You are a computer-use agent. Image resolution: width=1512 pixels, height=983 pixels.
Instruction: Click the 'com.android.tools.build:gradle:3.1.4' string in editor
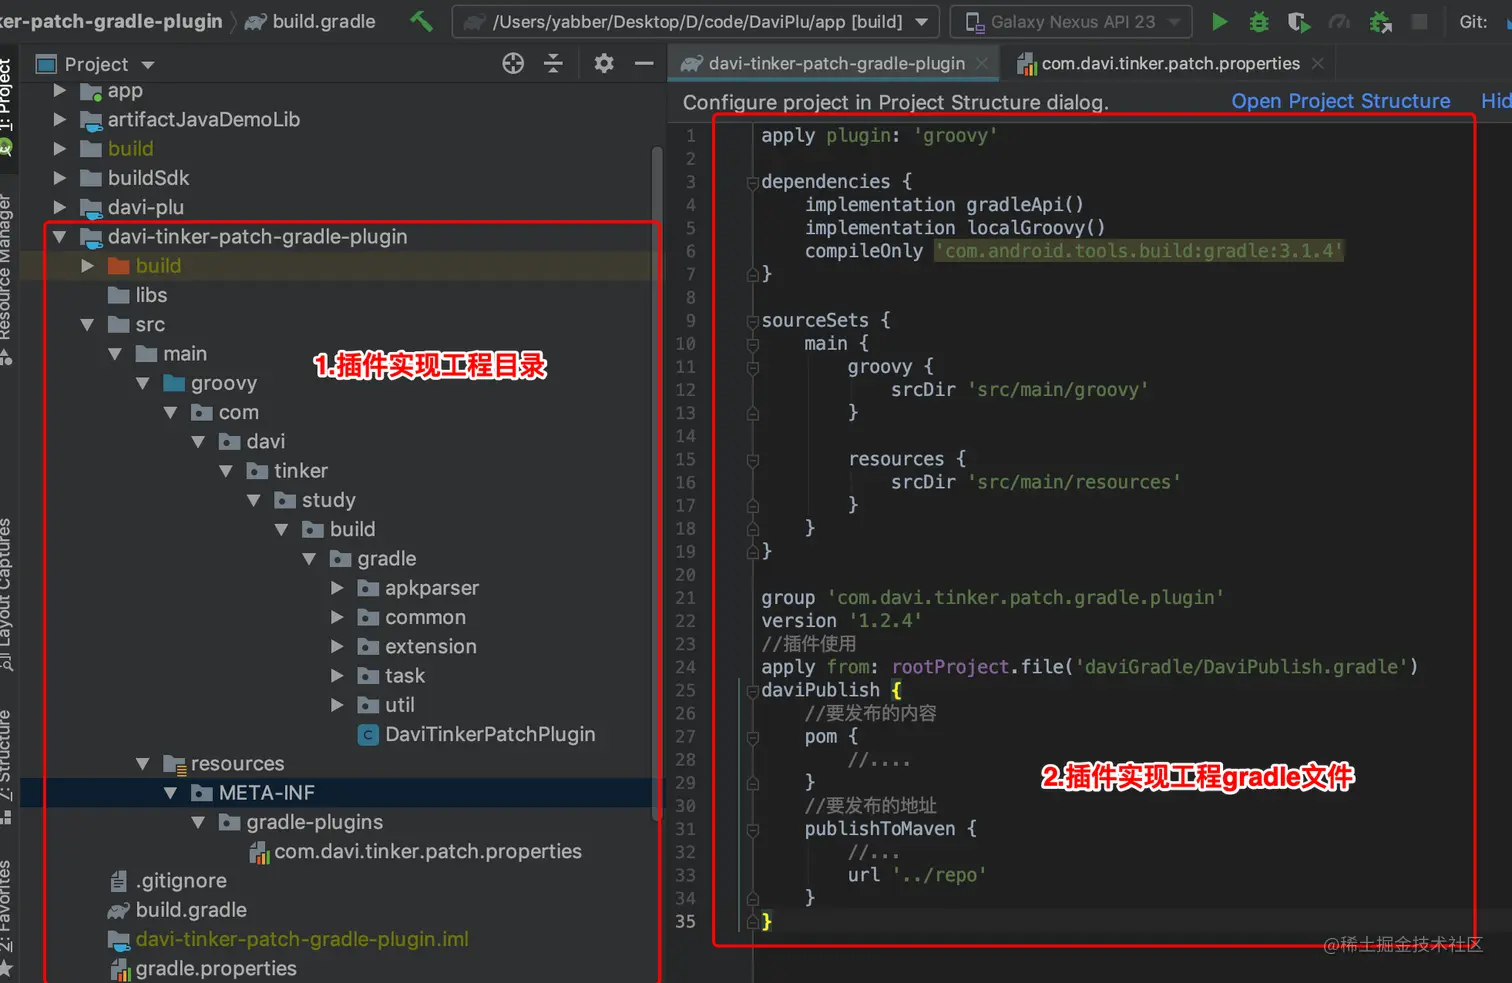point(1139,251)
